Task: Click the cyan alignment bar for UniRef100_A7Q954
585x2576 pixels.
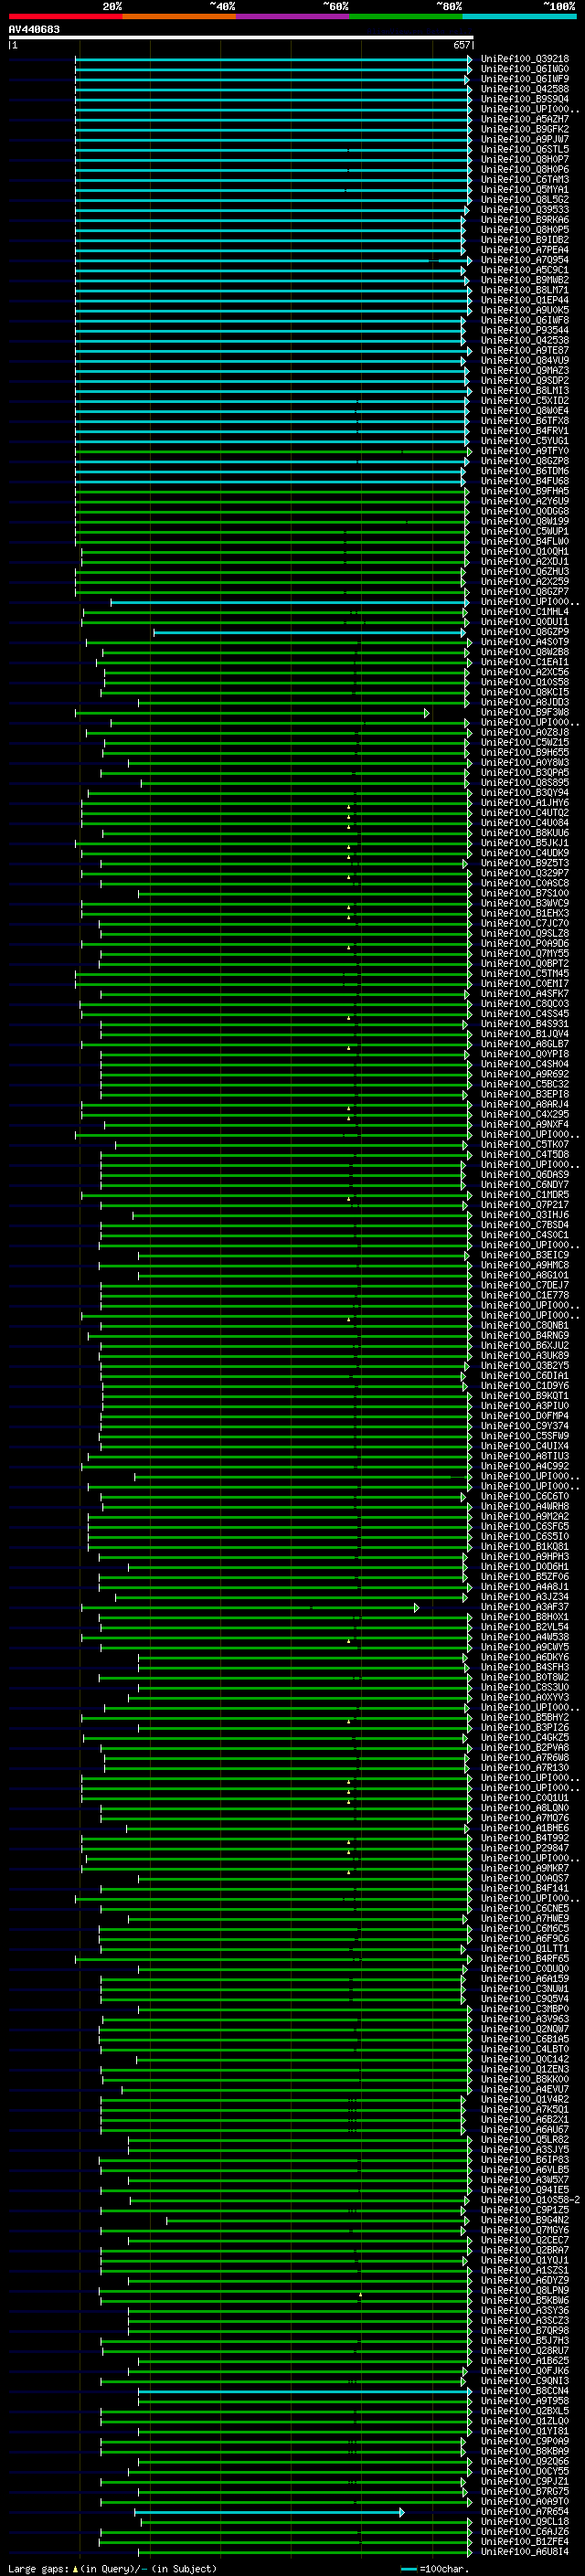Action: point(272,260)
